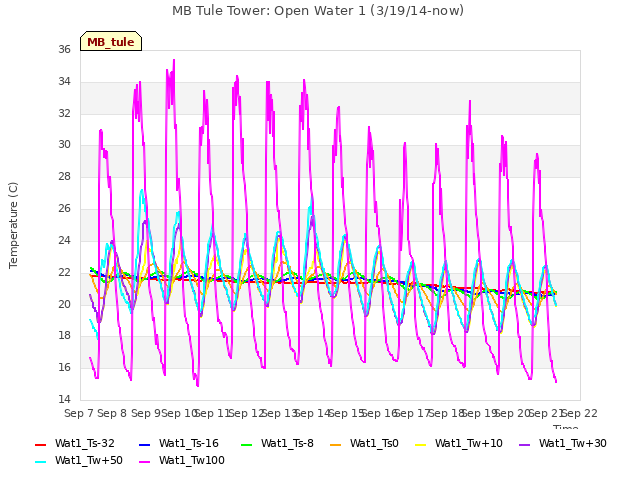Screen dimensions: 640x480
Task: Click the 24 y-axis tick label
Action: [x=64, y=240]
